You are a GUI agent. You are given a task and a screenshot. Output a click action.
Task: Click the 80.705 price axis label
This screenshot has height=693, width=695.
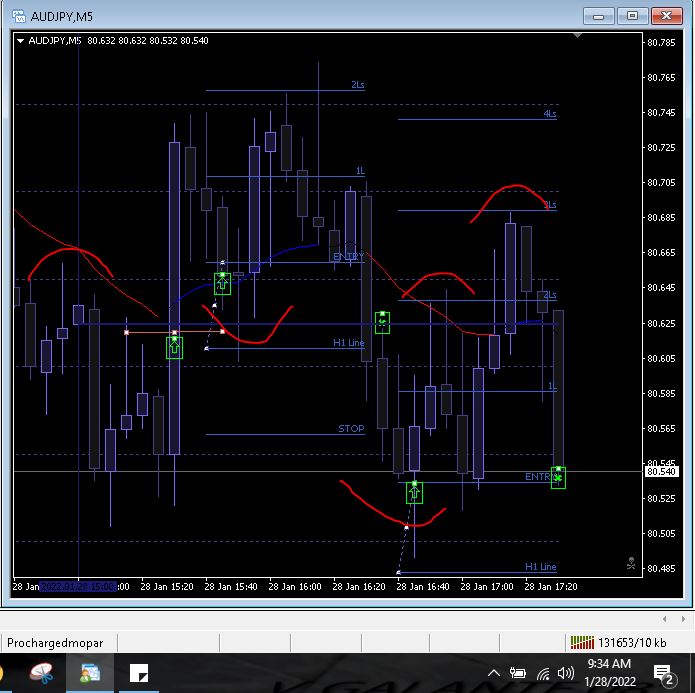point(661,183)
